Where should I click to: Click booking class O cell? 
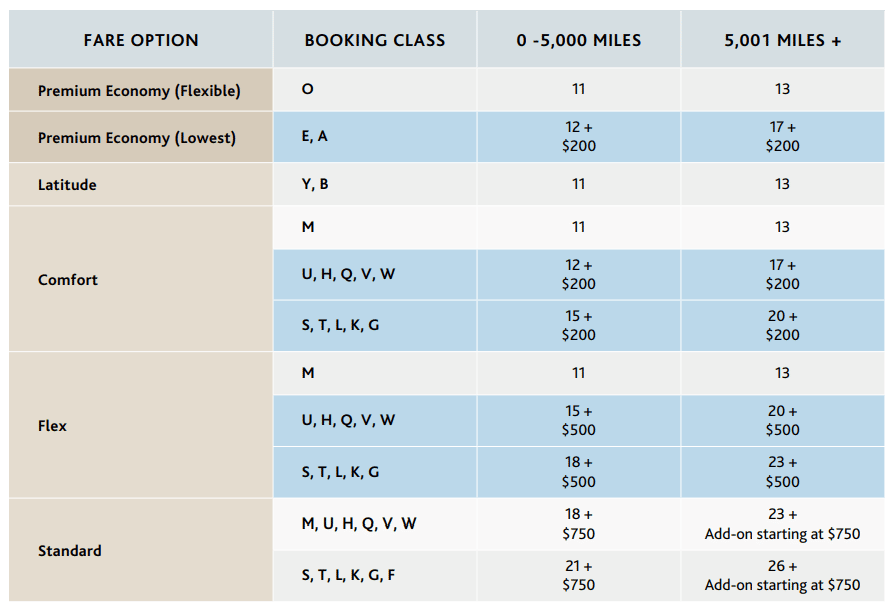pos(307,89)
